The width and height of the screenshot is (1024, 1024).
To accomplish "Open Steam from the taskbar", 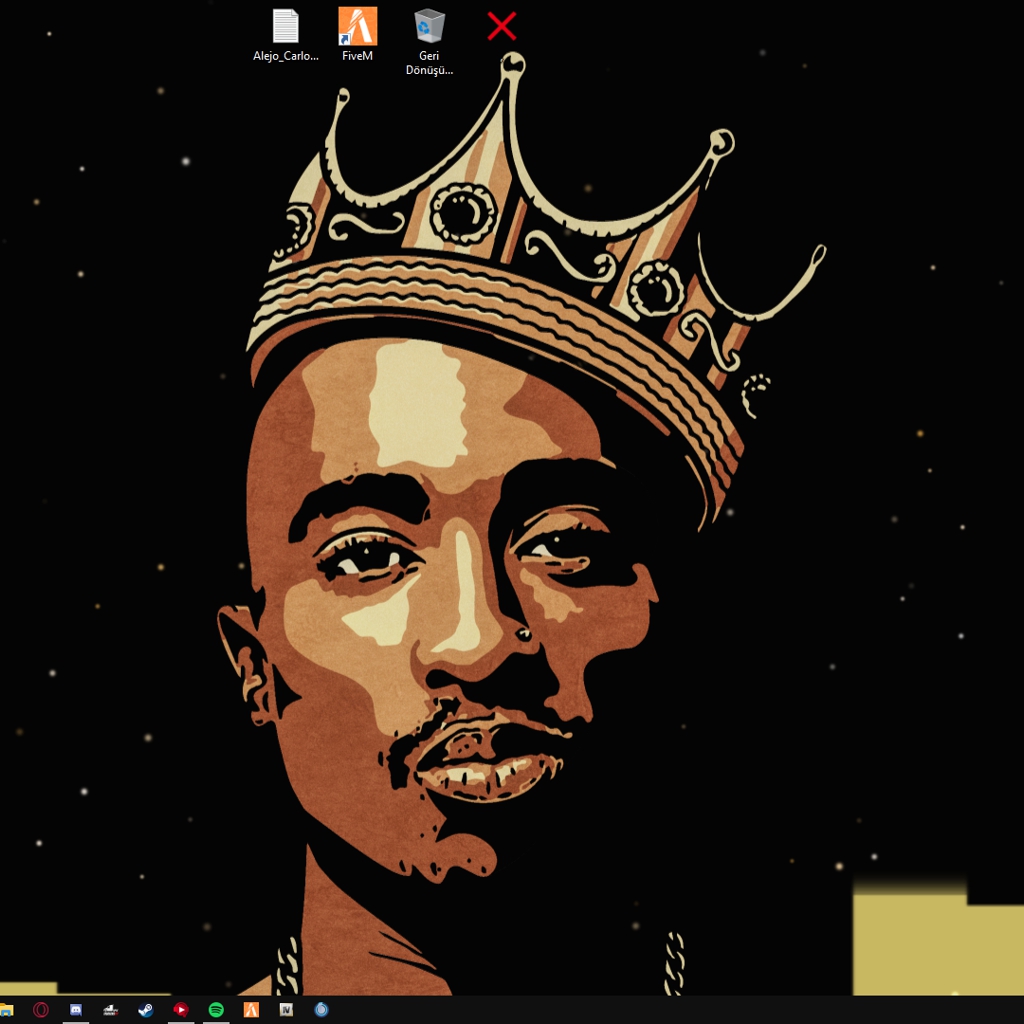I will [146, 1010].
